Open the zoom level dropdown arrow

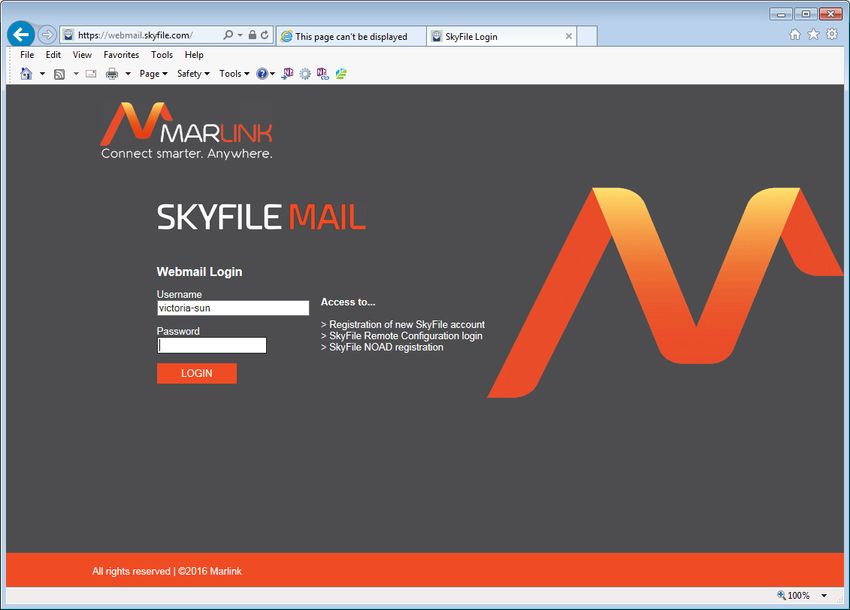(x=824, y=595)
